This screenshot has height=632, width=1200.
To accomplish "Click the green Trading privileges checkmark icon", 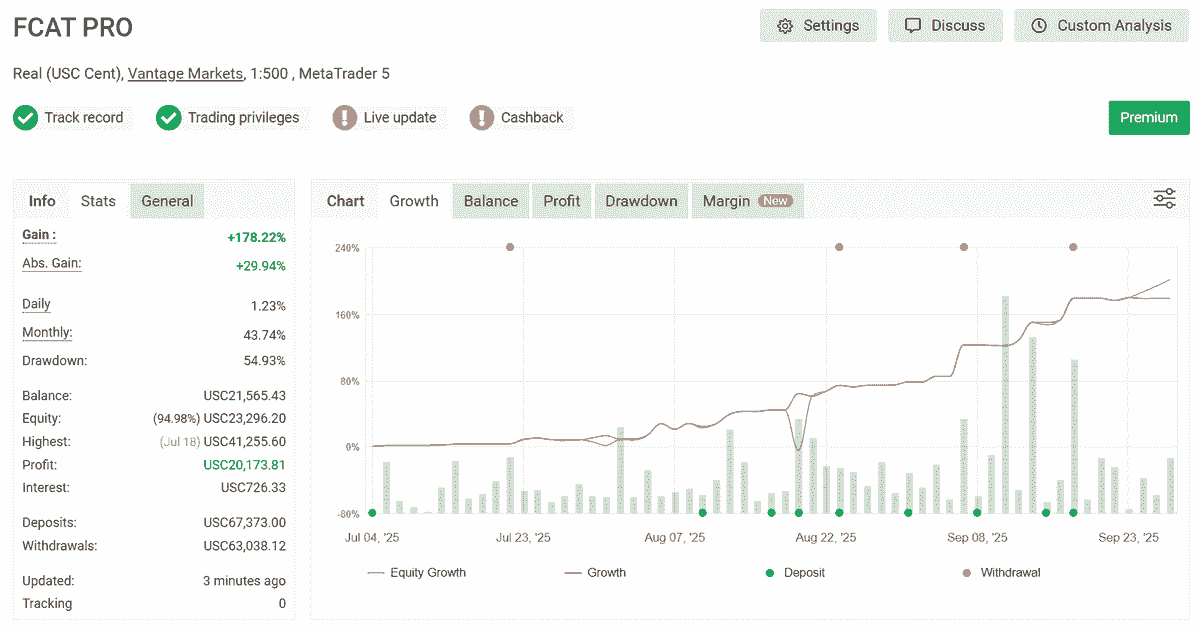I will pos(169,118).
